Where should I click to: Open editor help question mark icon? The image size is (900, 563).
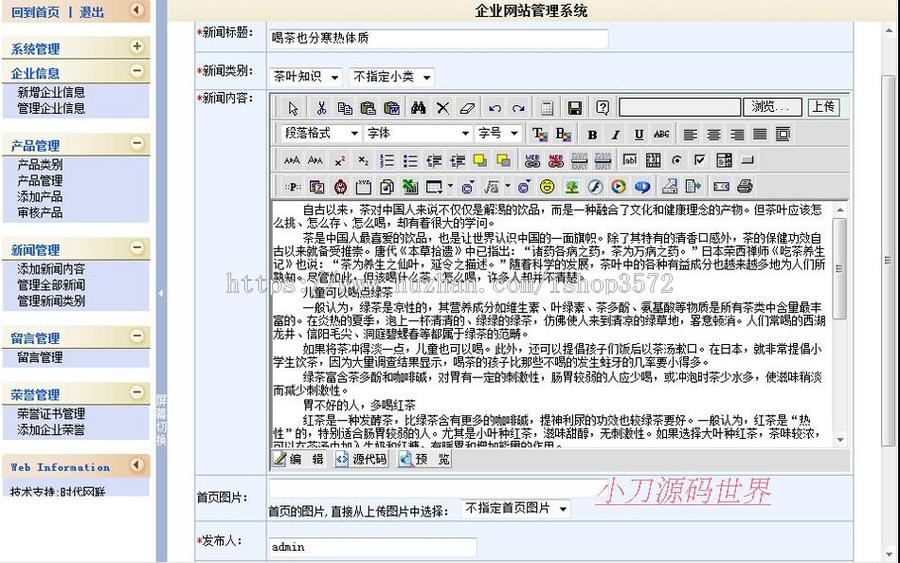[602, 108]
